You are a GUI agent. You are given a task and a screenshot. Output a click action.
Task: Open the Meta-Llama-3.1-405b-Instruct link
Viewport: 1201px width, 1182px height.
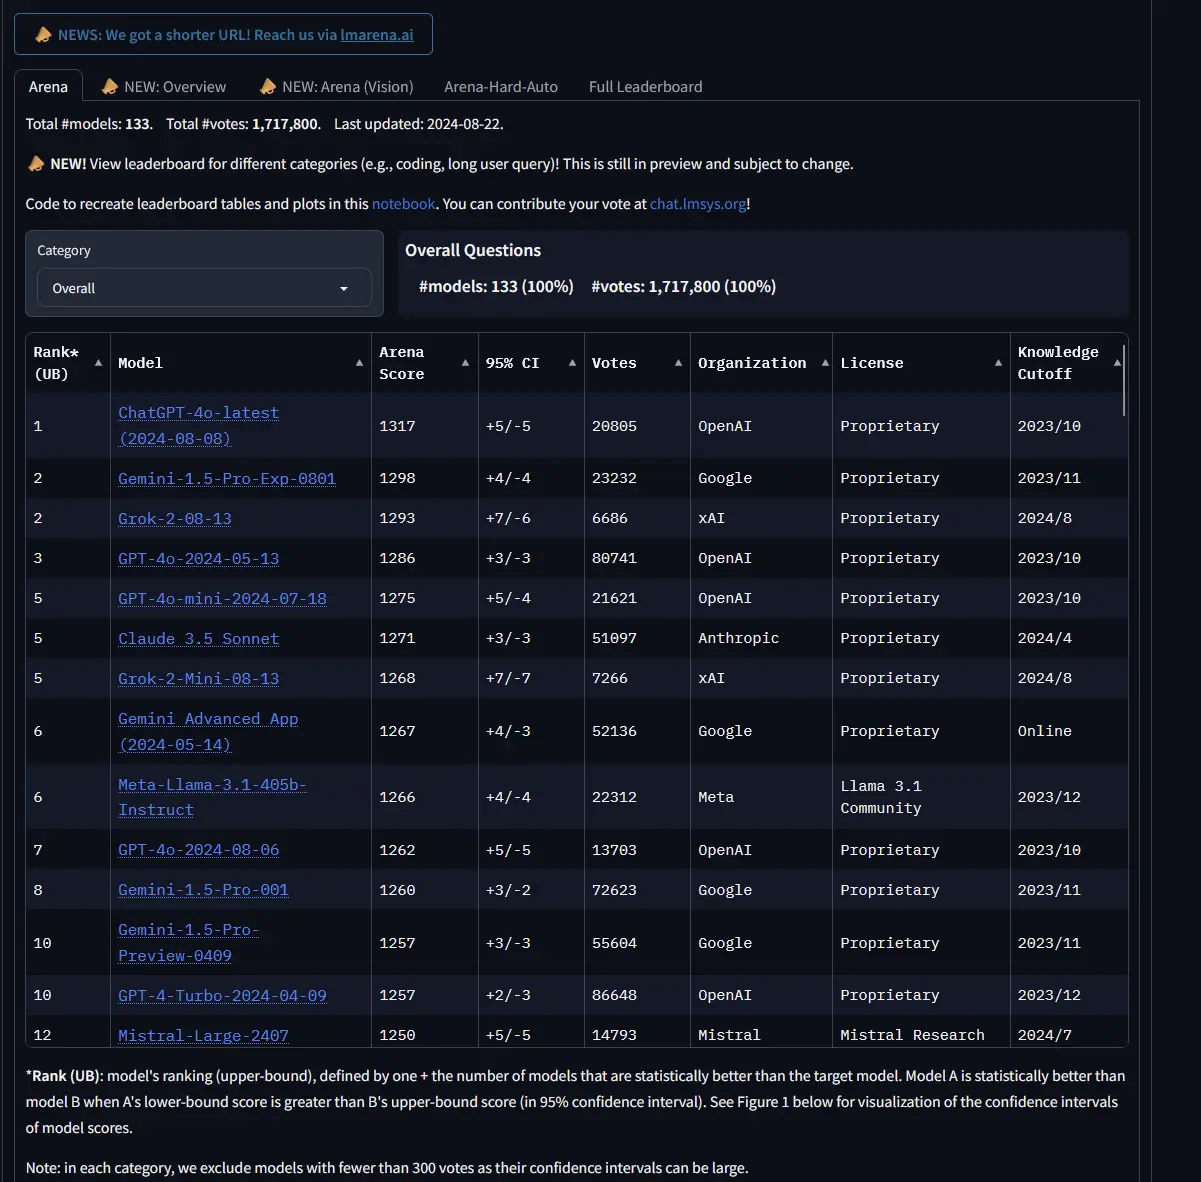(x=213, y=798)
